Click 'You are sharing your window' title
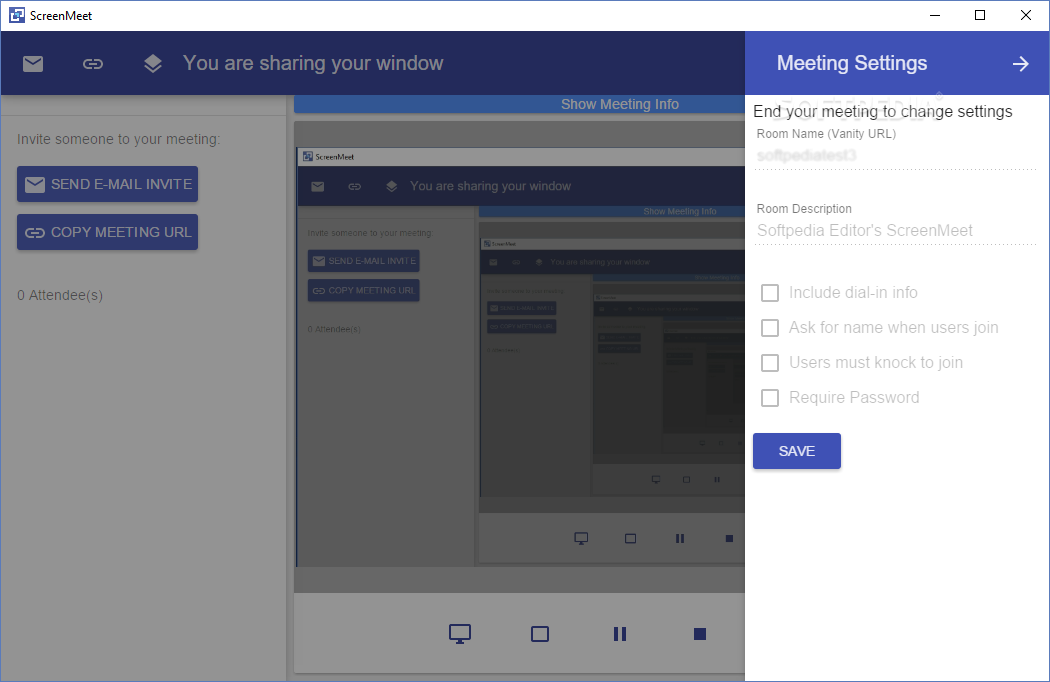Viewport: 1050px width, 682px height. tap(313, 64)
